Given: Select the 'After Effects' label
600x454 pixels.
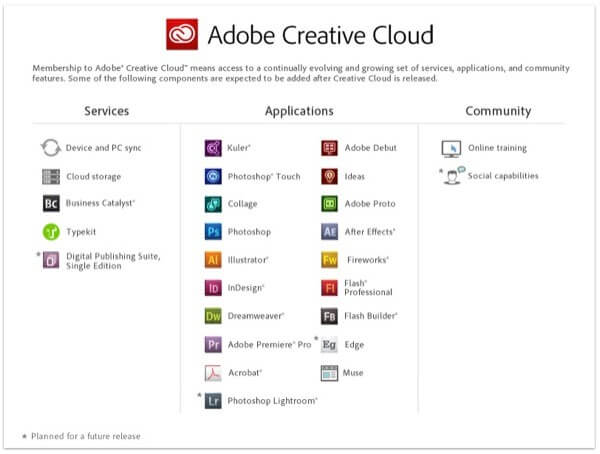Looking at the screenshot, I should [370, 232].
